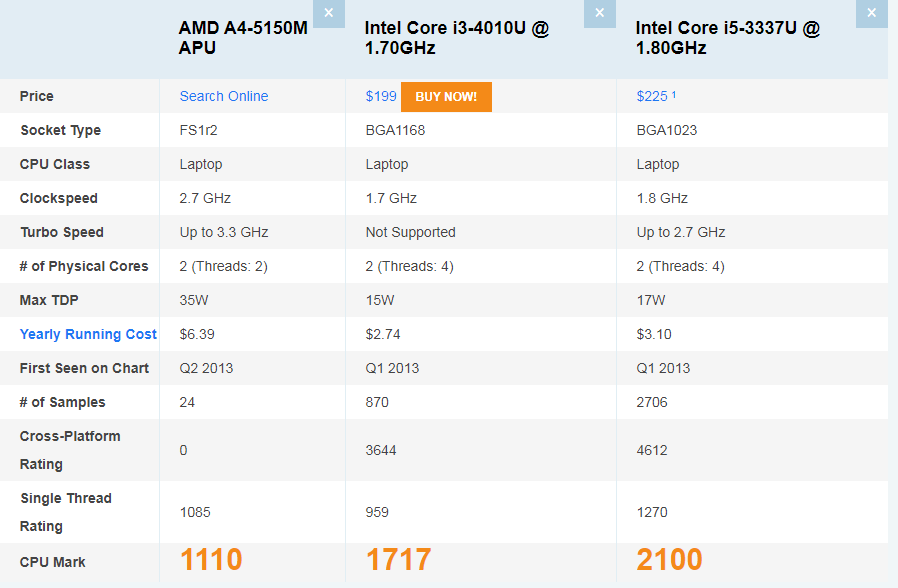Click the Single Thread Rating row label
Image resolution: width=898 pixels, height=588 pixels.
coord(66,512)
